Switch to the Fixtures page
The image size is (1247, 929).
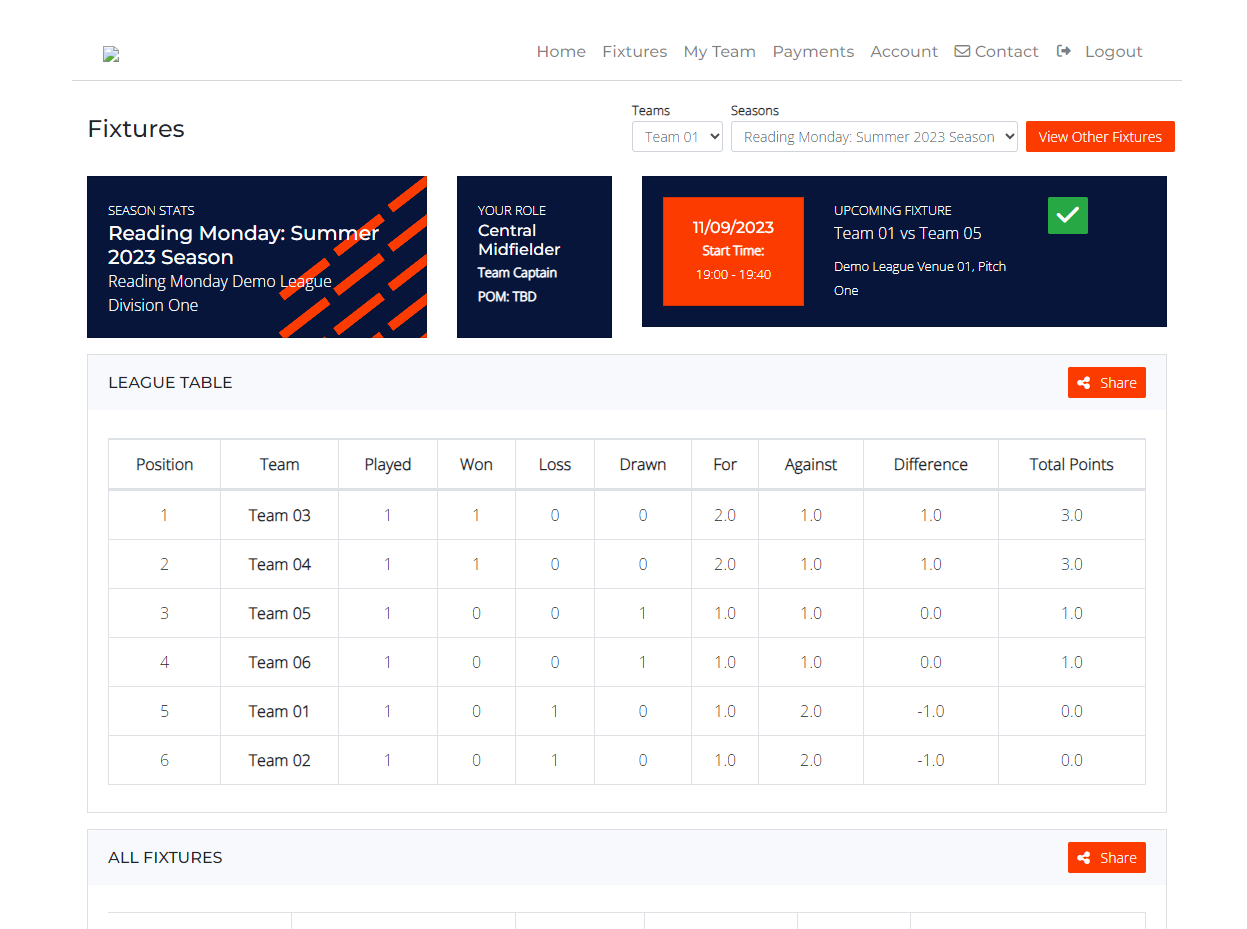[x=634, y=51]
